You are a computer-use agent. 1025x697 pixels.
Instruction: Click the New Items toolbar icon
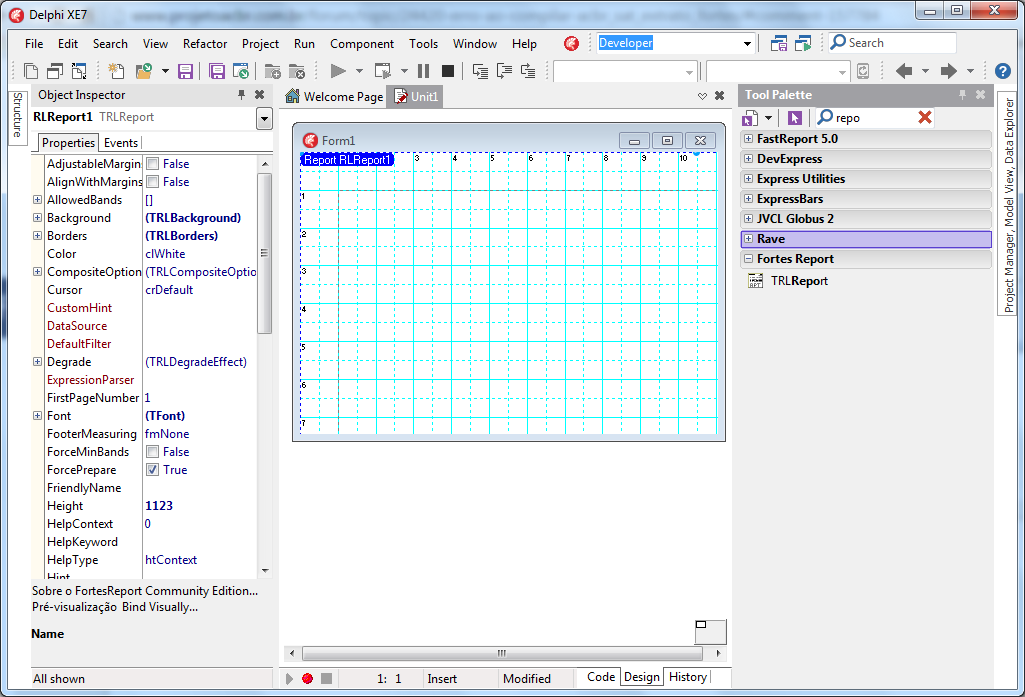pyautogui.click(x=116, y=71)
